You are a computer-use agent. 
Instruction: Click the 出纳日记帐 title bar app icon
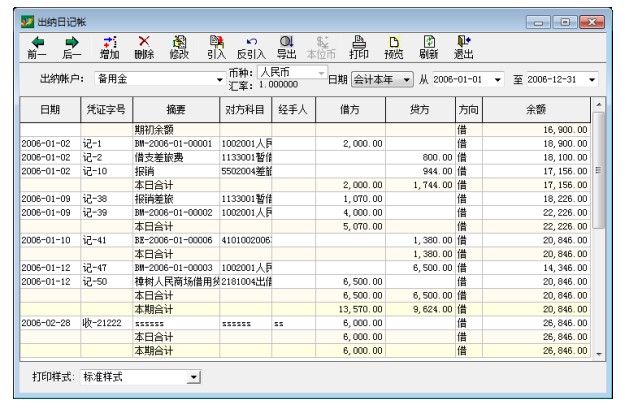[x=27, y=21]
